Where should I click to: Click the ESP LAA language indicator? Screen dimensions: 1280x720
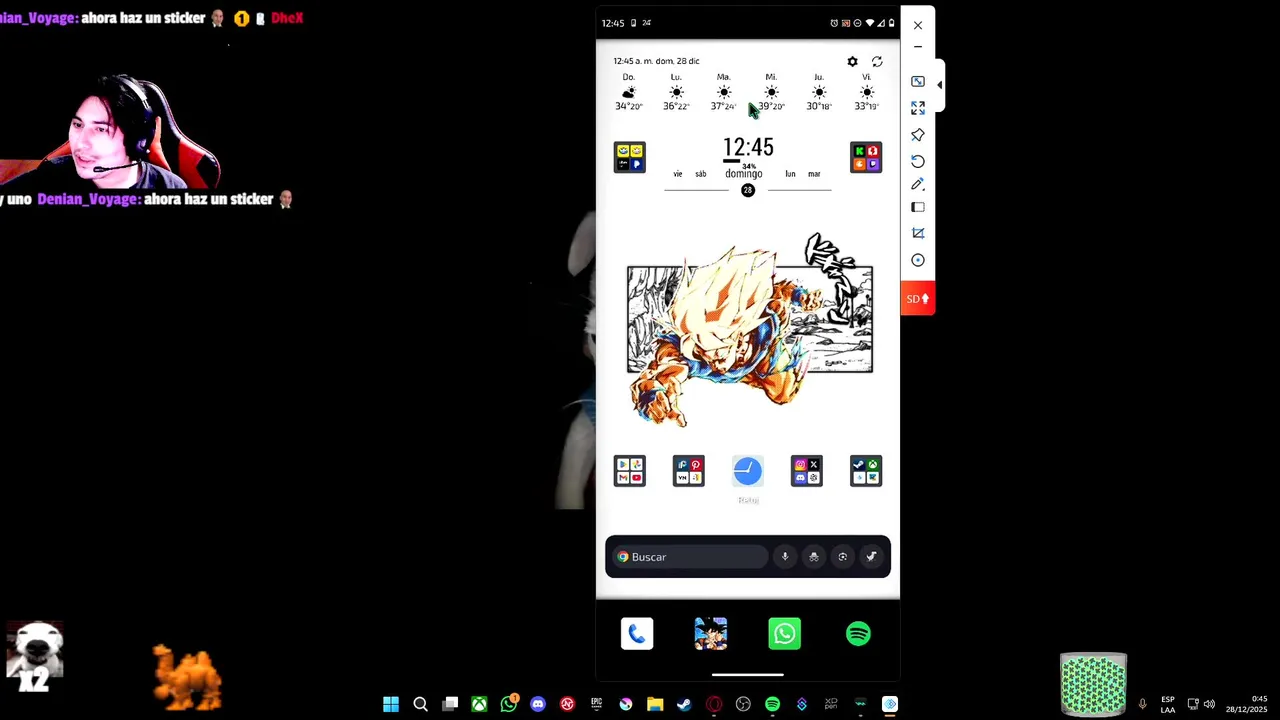[1168, 704]
